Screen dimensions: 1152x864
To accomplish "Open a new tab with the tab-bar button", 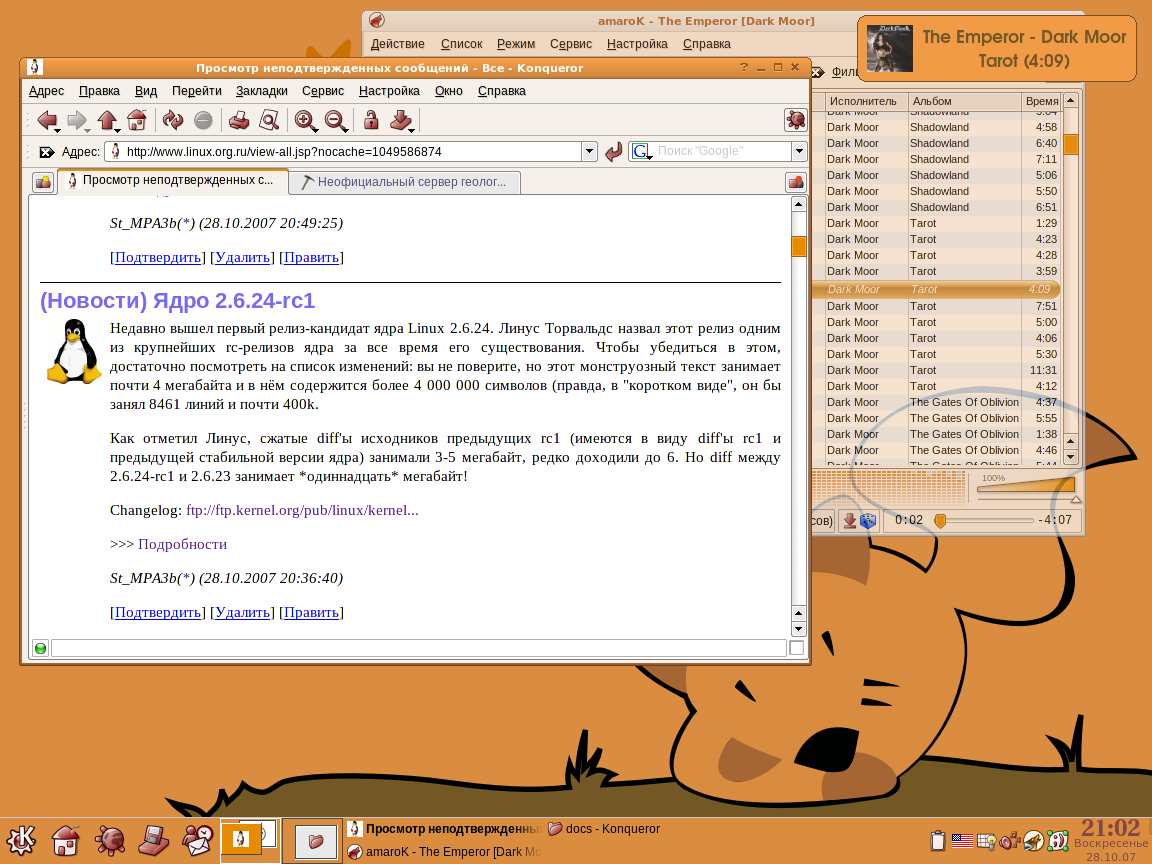I will pyautogui.click(x=43, y=181).
